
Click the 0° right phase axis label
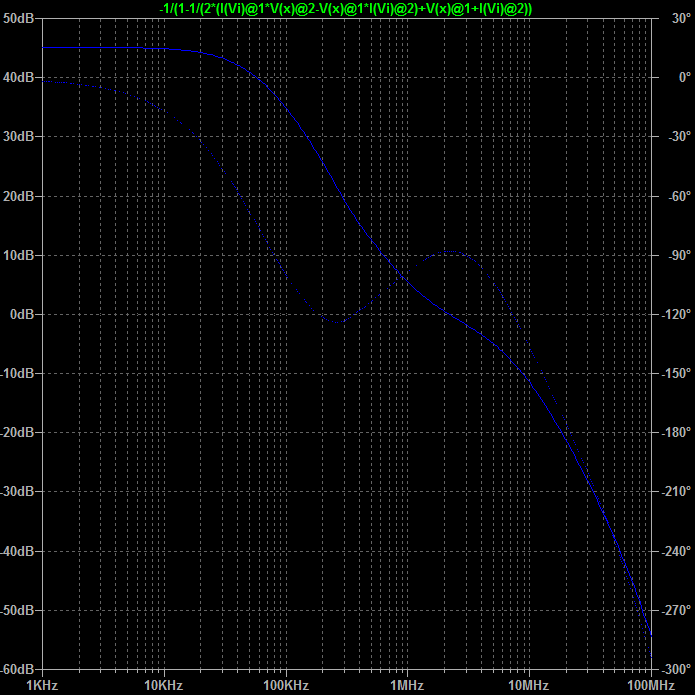(x=685, y=78)
